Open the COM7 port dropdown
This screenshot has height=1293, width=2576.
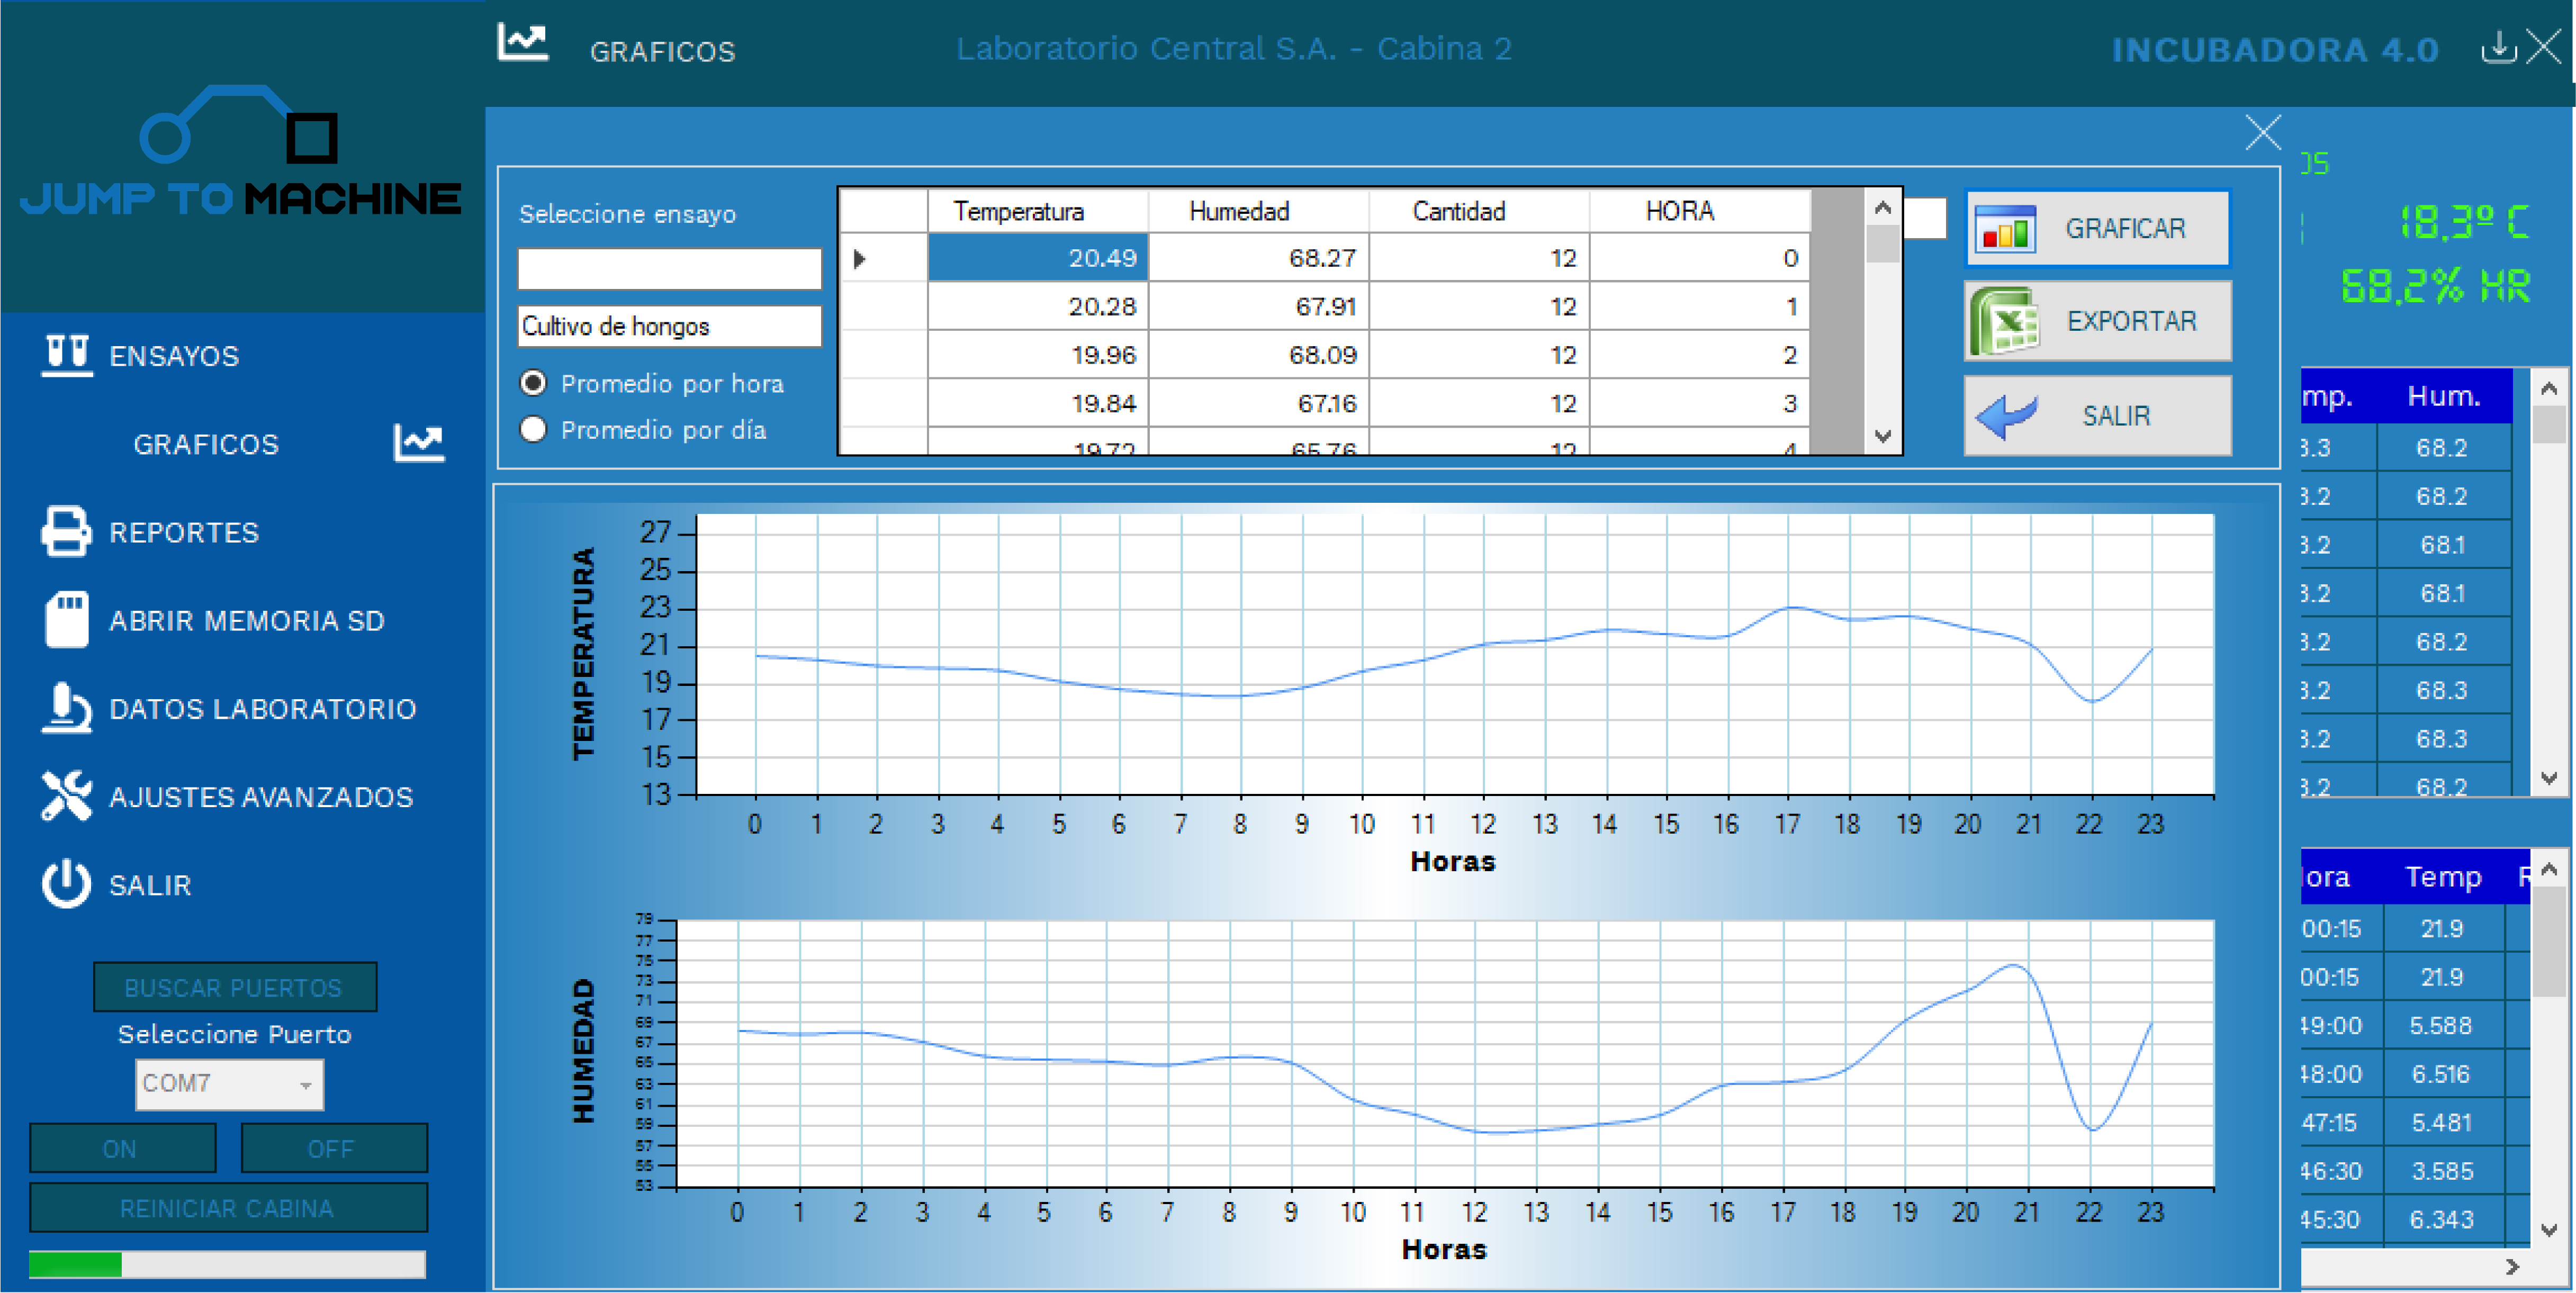click(x=305, y=1084)
